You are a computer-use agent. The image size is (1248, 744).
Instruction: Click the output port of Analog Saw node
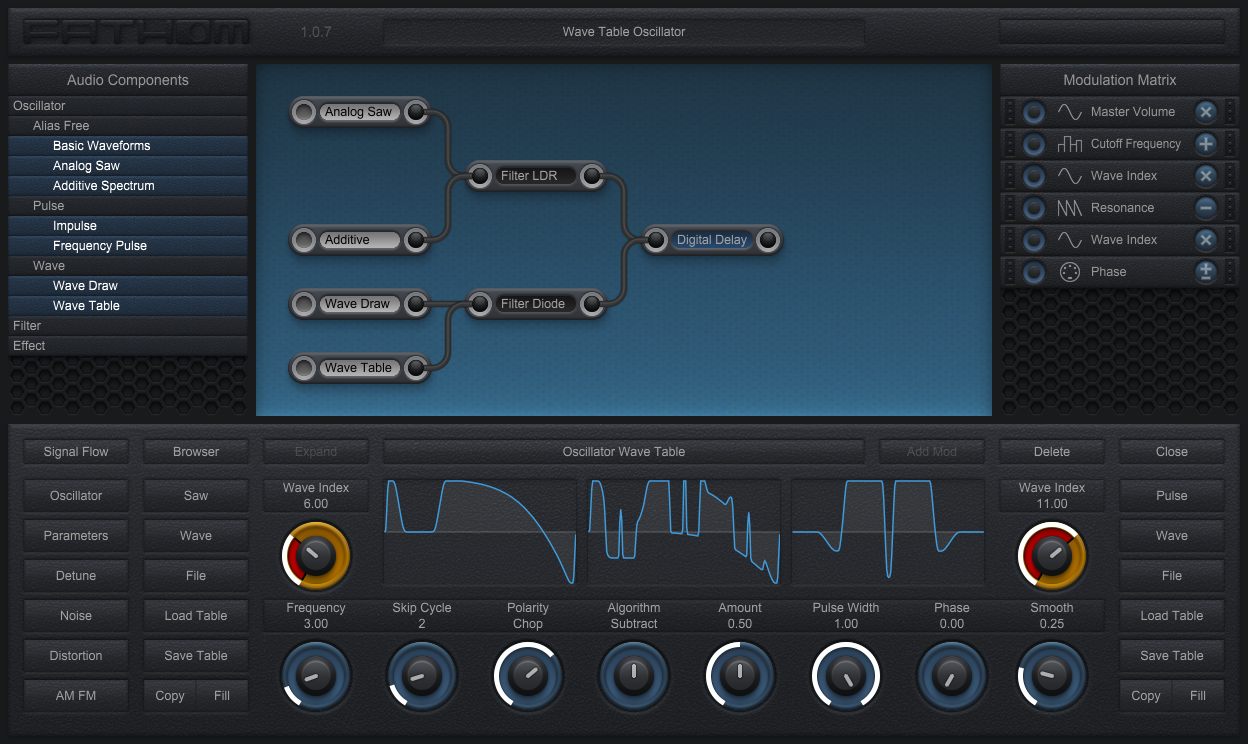click(x=416, y=112)
